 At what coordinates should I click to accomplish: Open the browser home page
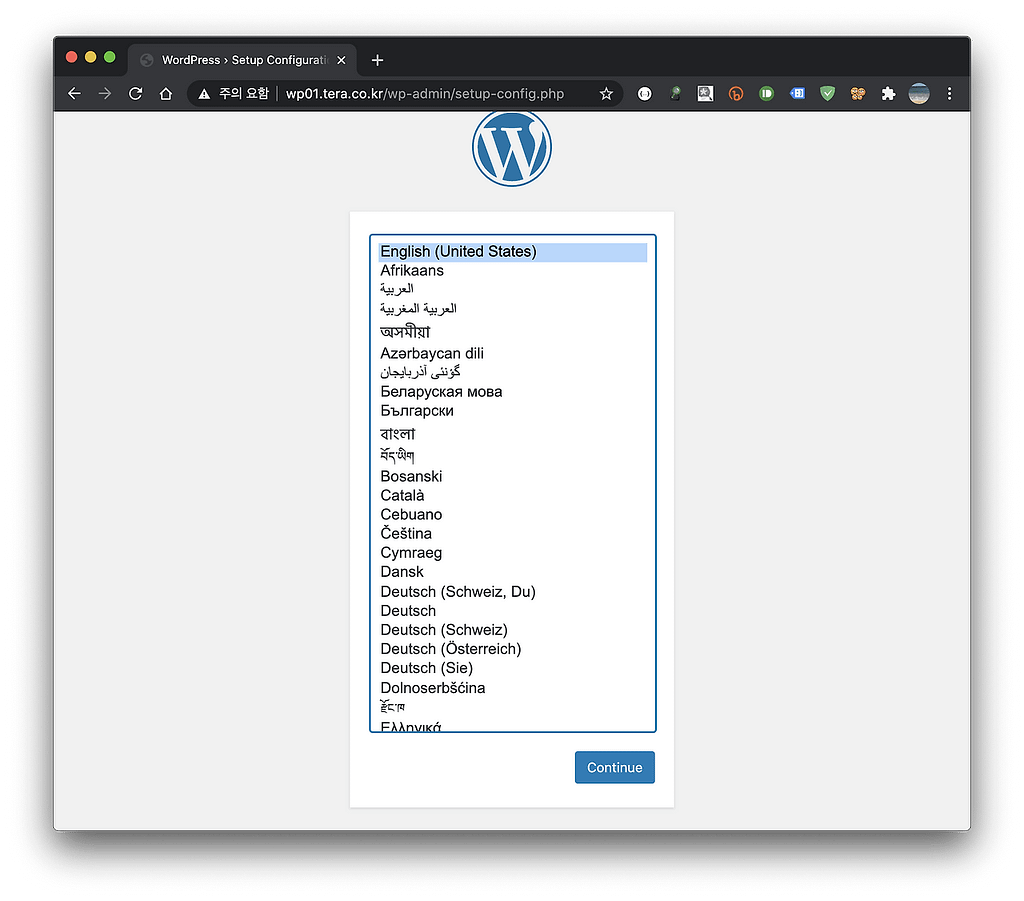166,93
